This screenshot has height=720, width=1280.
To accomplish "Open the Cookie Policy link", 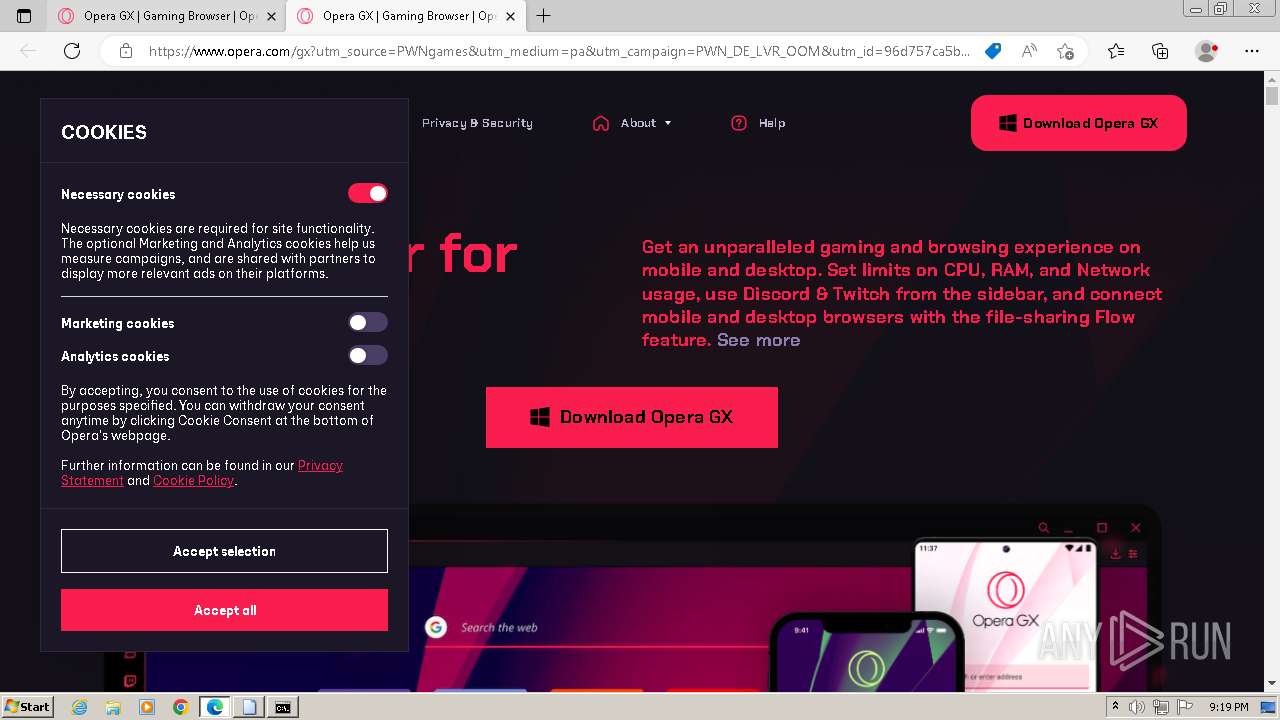I will (x=193, y=481).
